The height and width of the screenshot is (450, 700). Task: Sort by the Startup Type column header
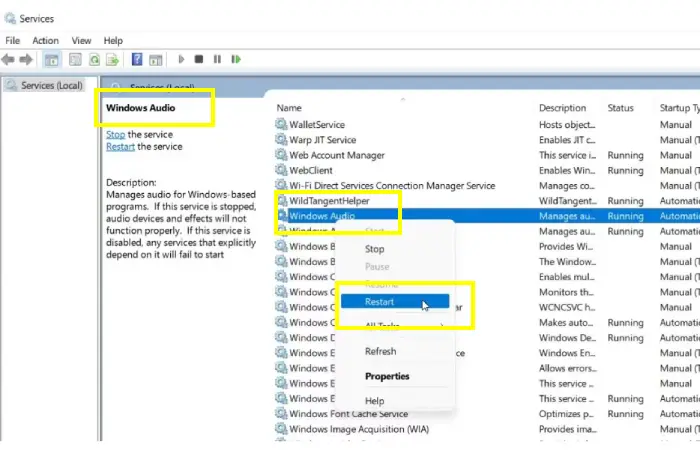(679, 108)
